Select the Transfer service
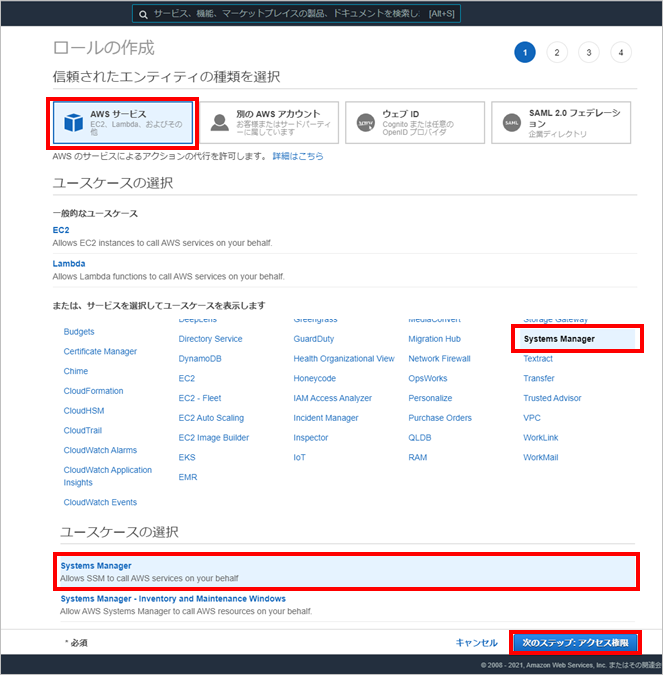This screenshot has width=663, height=675. pyautogui.click(x=539, y=378)
